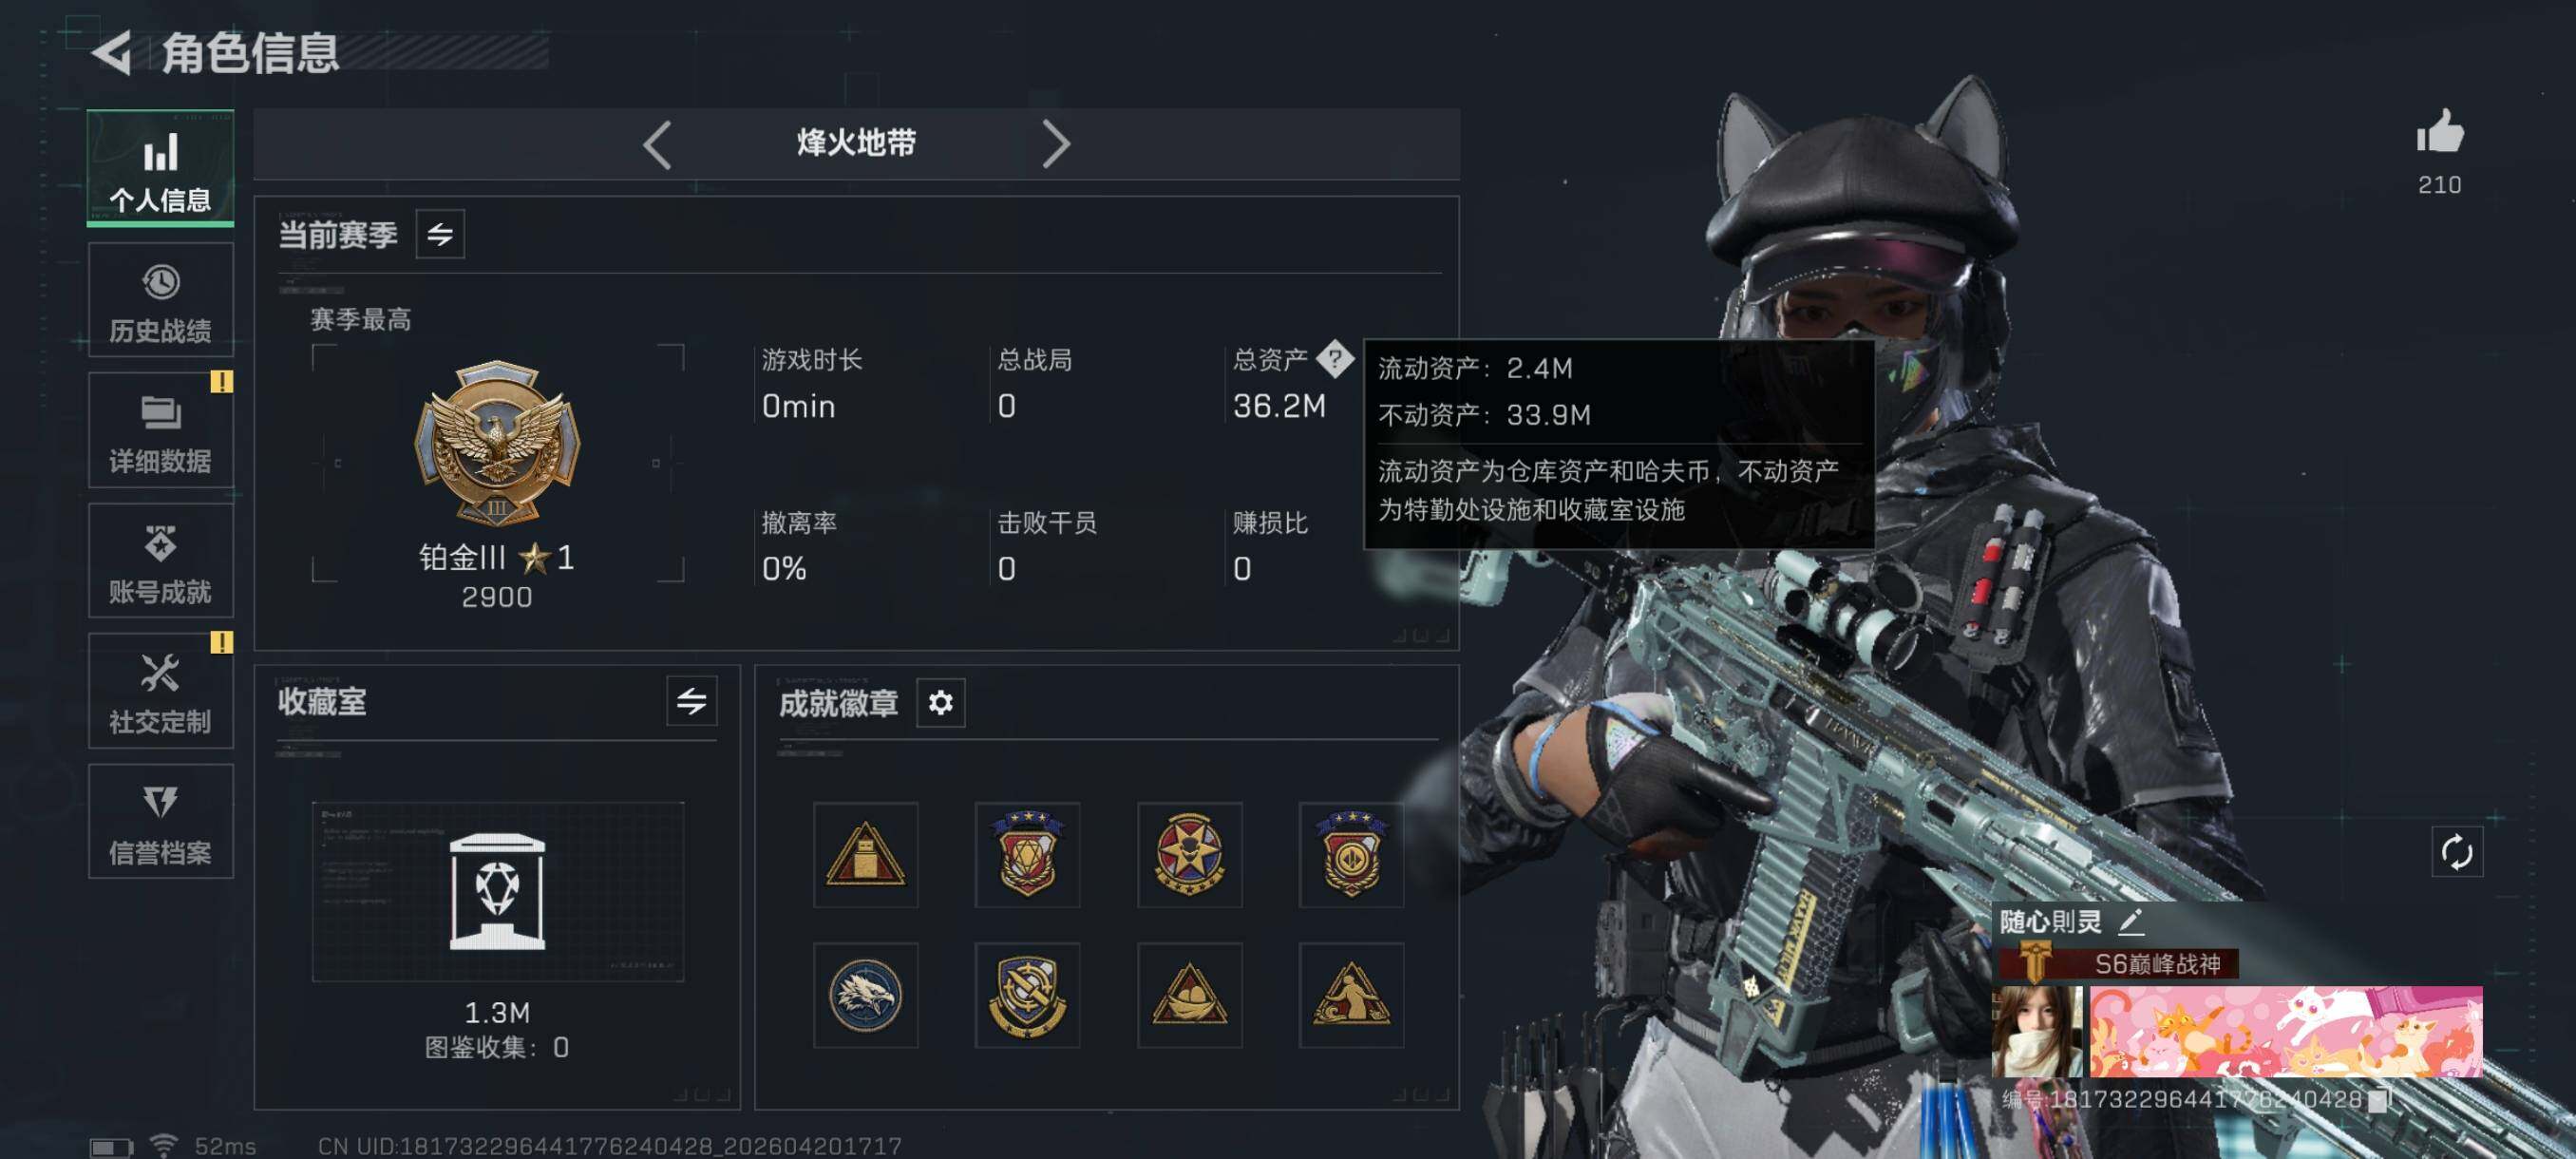Open the 总资产 question mark help icon

pyautogui.click(x=1334, y=358)
